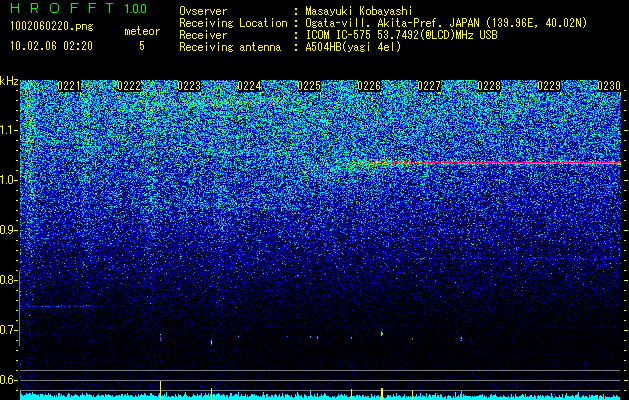Click the 0.6 frequency axis label
The image size is (629, 400).
9,380
